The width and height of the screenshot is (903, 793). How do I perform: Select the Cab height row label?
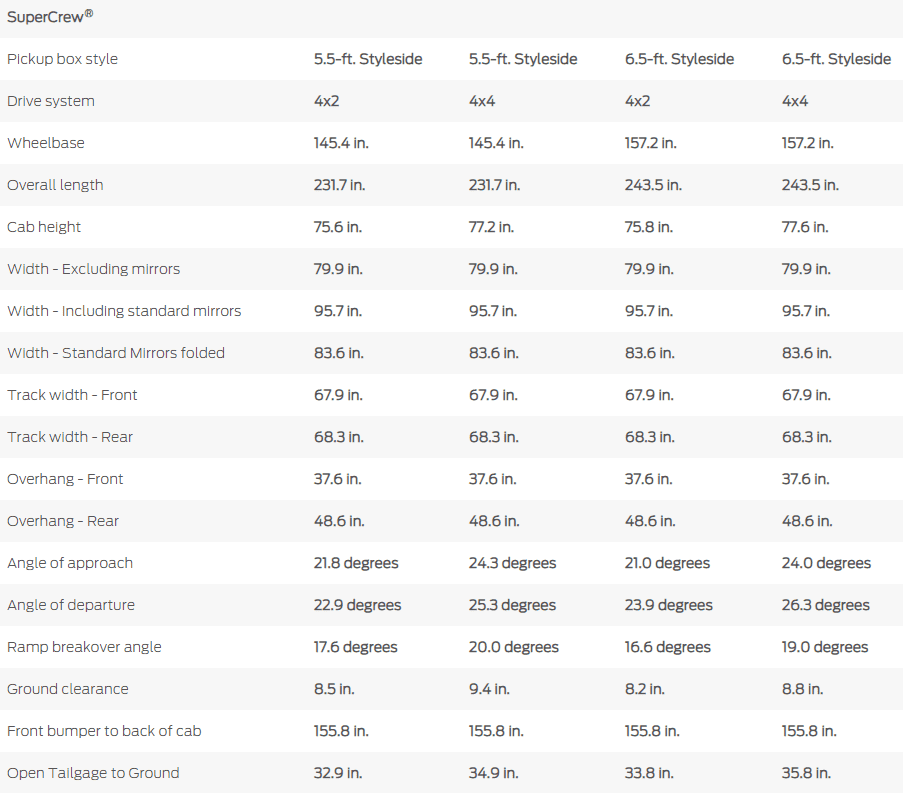click(x=44, y=227)
